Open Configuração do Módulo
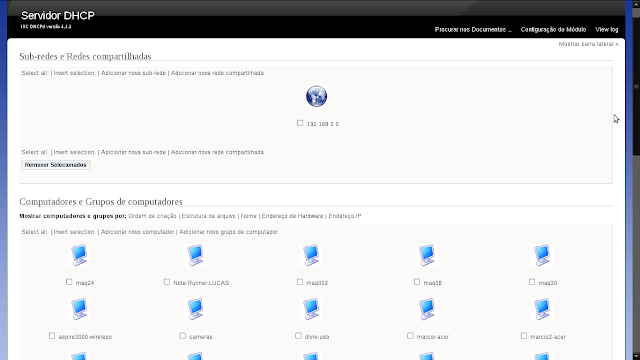This screenshot has height=360, width=640. 553,29
